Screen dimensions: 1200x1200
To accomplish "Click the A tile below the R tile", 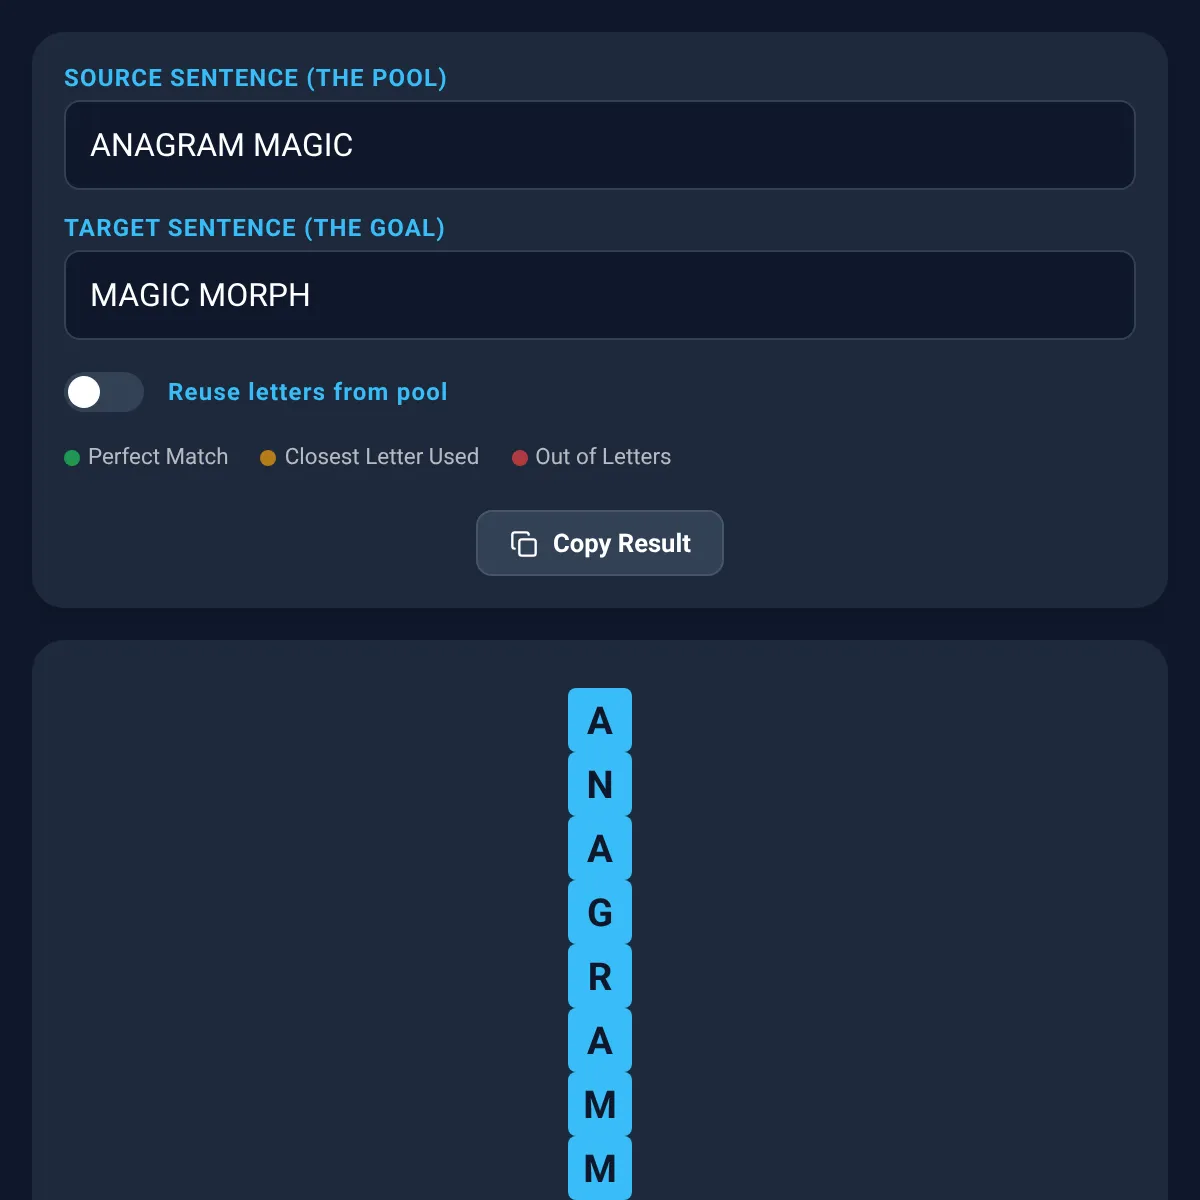I will [600, 1040].
